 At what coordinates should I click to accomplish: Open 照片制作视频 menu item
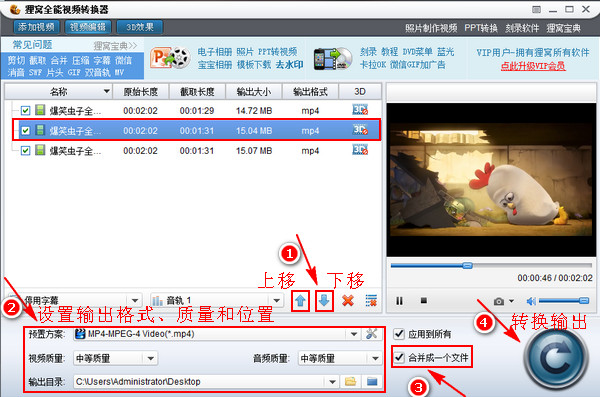point(431,28)
